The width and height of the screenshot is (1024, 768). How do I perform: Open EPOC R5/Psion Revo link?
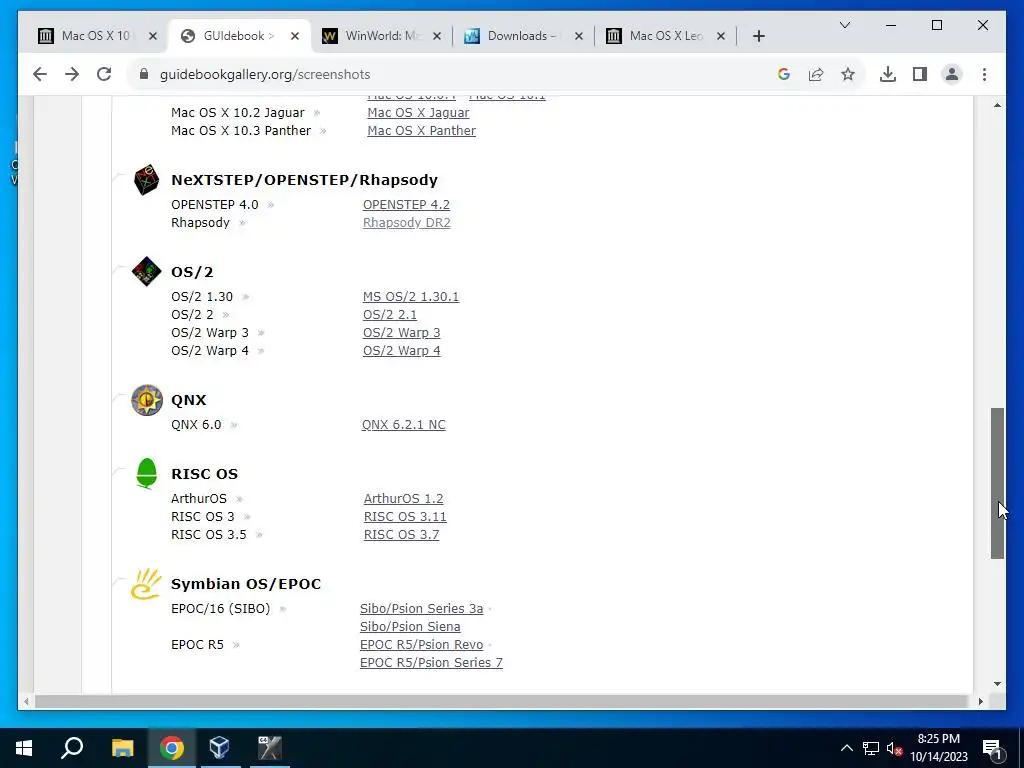click(421, 645)
